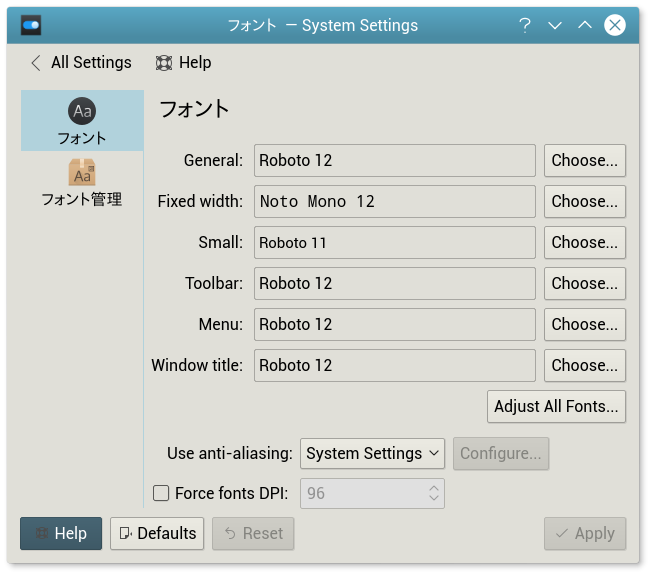Image resolution: width=652 pixels, height=576 pixels.
Task: Click the titlebar question mark help icon
Action: (525, 25)
